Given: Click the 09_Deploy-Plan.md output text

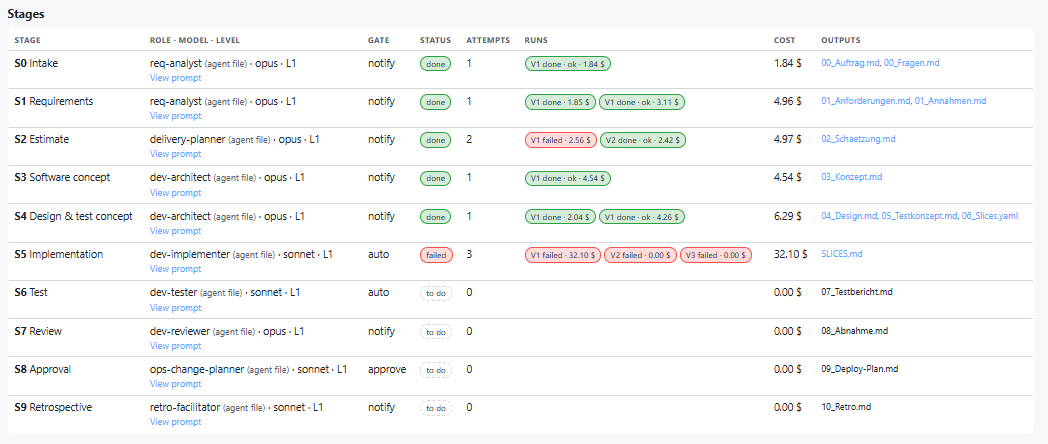Looking at the screenshot, I should [860, 368].
